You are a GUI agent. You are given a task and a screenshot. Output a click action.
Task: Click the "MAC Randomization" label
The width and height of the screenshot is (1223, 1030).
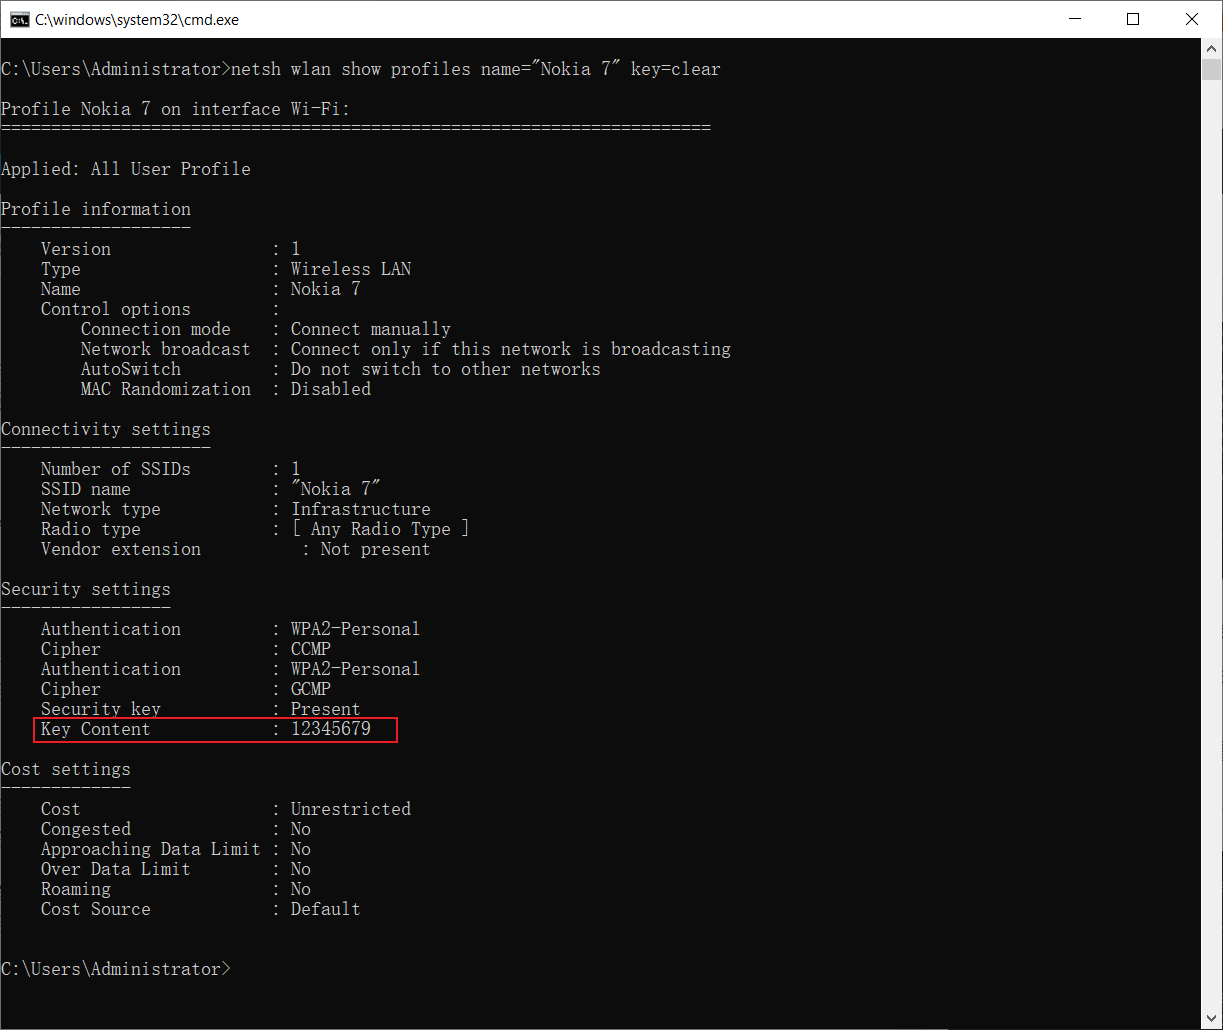165,389
